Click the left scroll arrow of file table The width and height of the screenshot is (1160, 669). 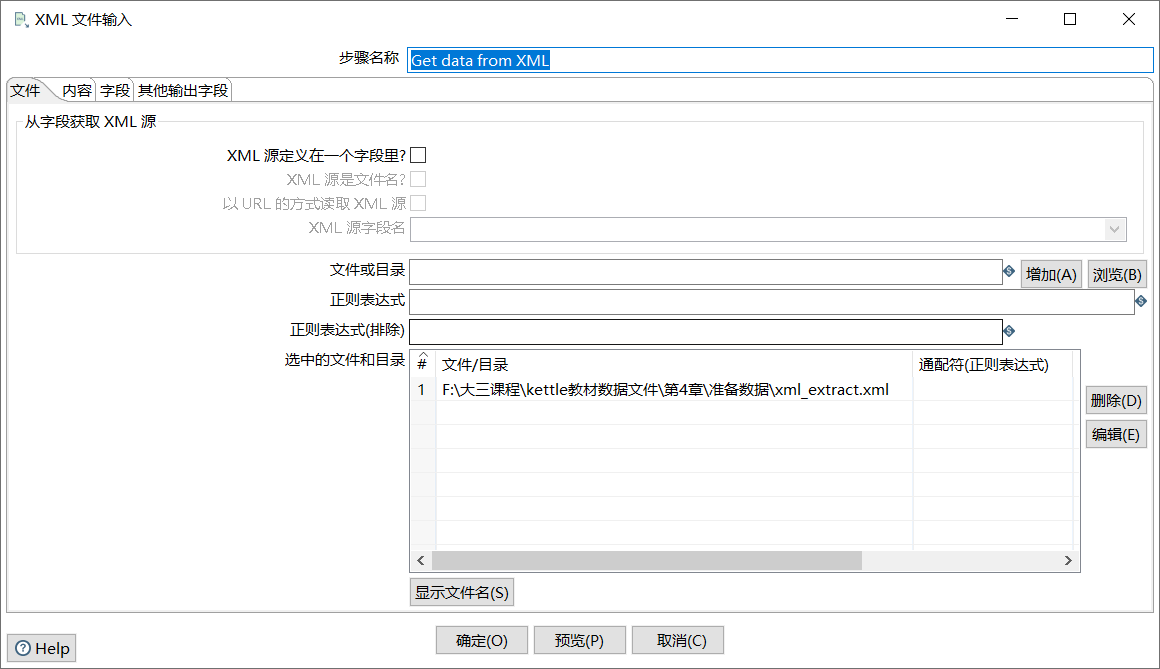click(421, 560)
